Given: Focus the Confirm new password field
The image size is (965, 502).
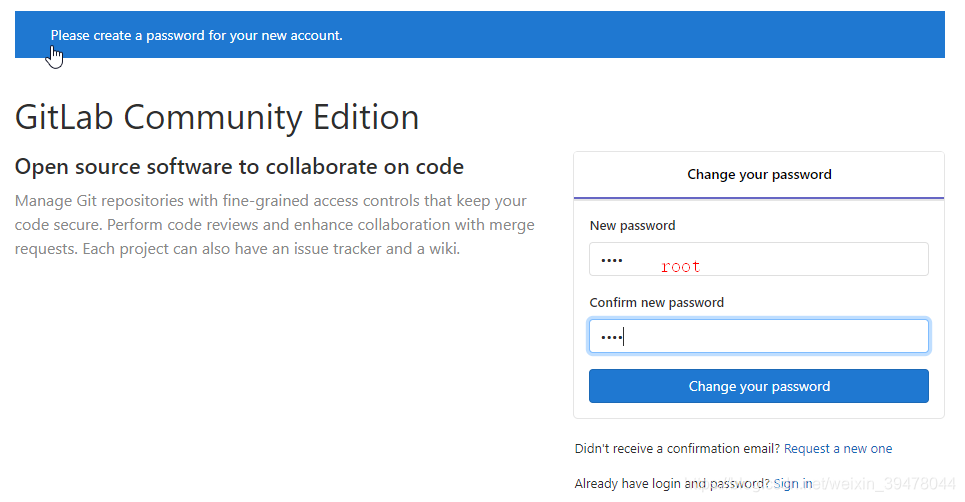Looking at the screenshot, I should point(758,336).
